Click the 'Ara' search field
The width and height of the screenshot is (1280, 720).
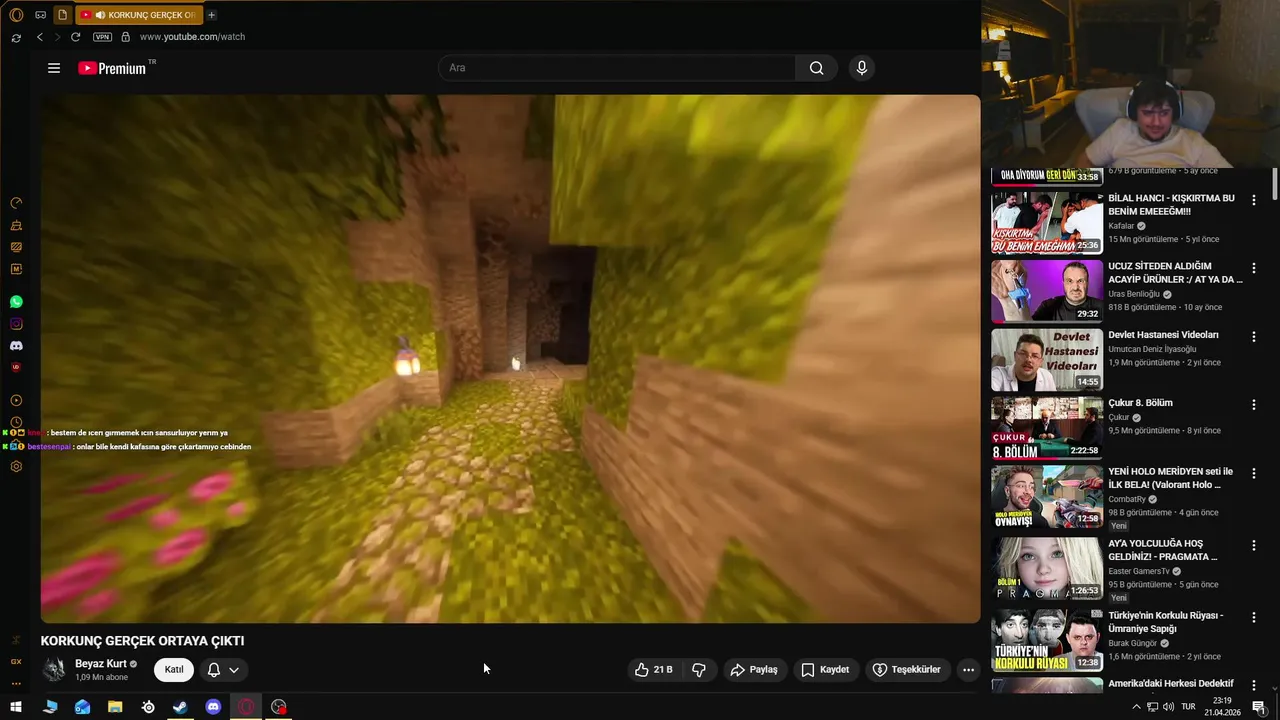coord(617,68)
